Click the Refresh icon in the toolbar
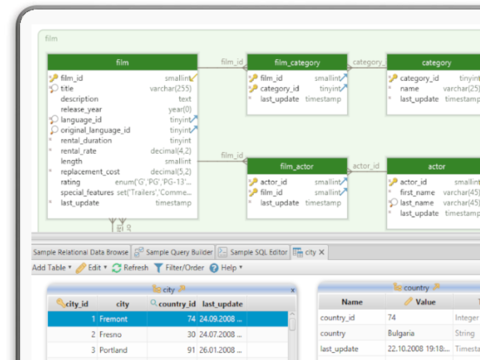The width and height of the screenshot is (480, 360). 117,268
